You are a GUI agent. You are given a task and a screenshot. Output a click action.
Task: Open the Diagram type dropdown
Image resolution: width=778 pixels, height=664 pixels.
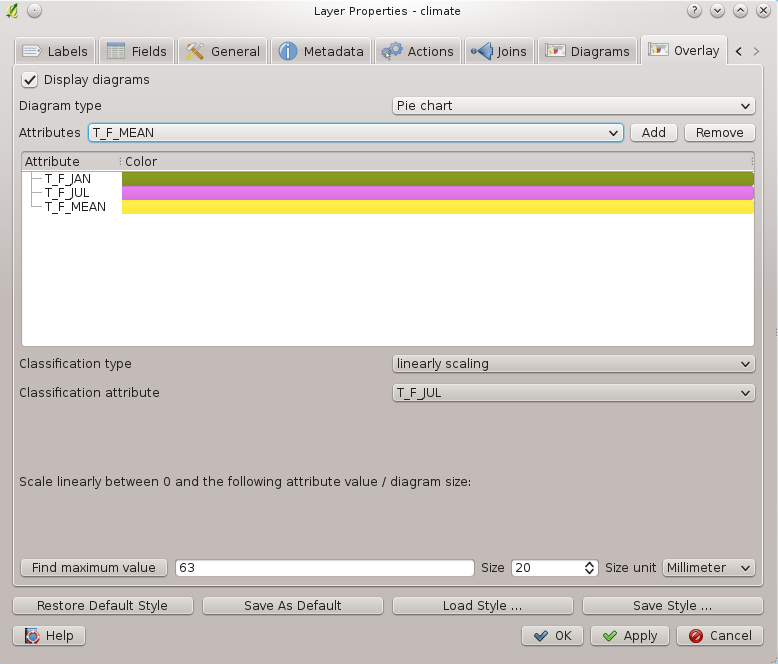(573, 106)
